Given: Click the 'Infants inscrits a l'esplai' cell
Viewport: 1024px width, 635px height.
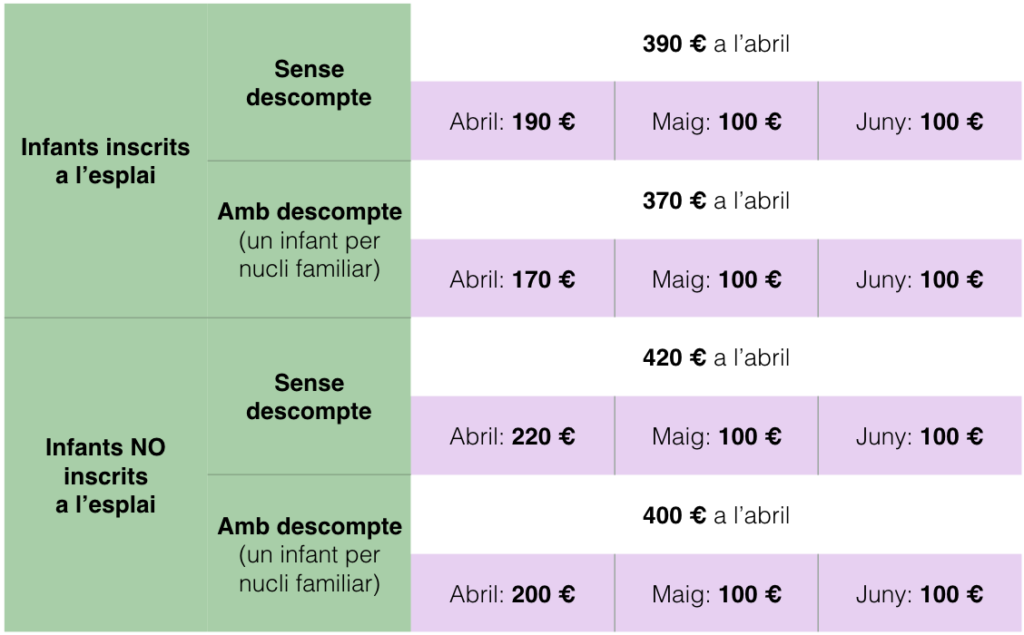Looking at the screenshot, I should point(106,161).
